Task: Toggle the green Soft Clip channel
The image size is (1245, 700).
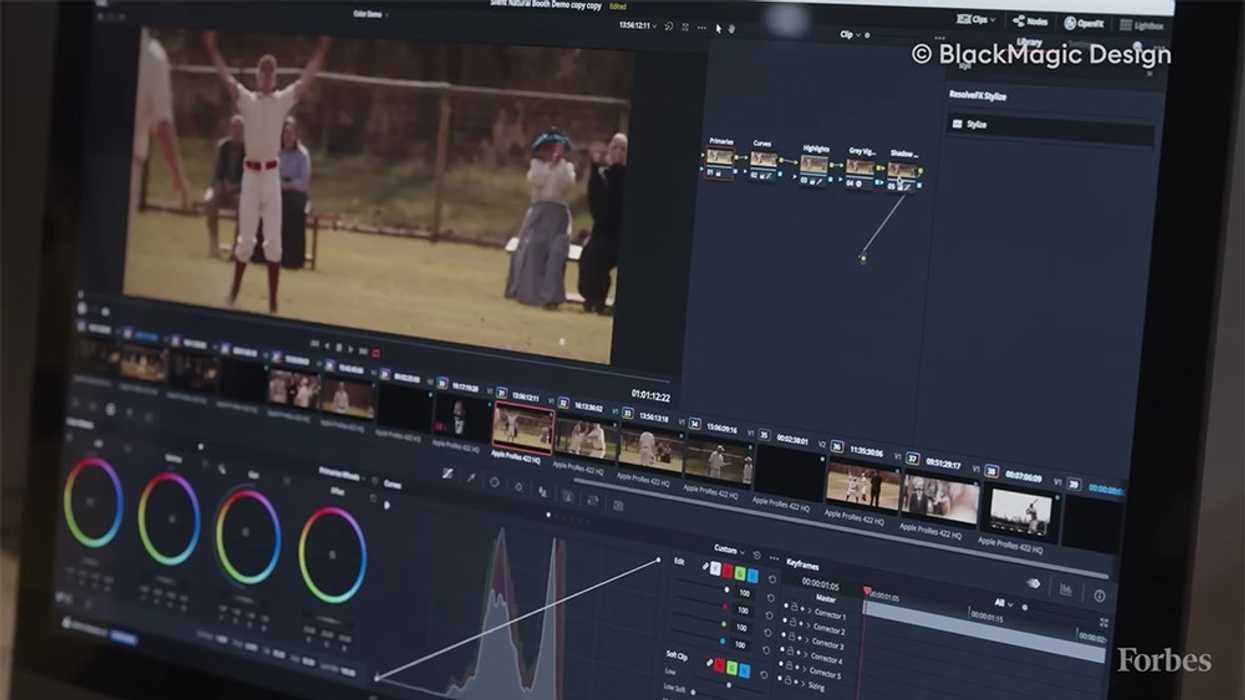Action: click(x=730, y=667)
